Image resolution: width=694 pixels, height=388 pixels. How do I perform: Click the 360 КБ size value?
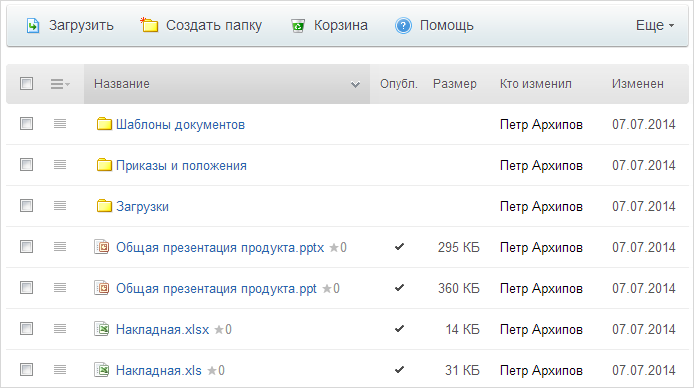coord(459,288)
